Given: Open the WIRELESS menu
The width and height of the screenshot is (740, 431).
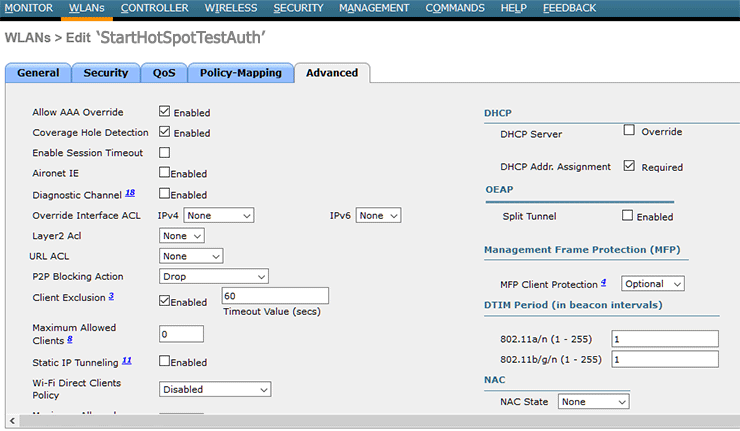Looking at the screenshot, I should pyautogui.click(x=230, y=8).
